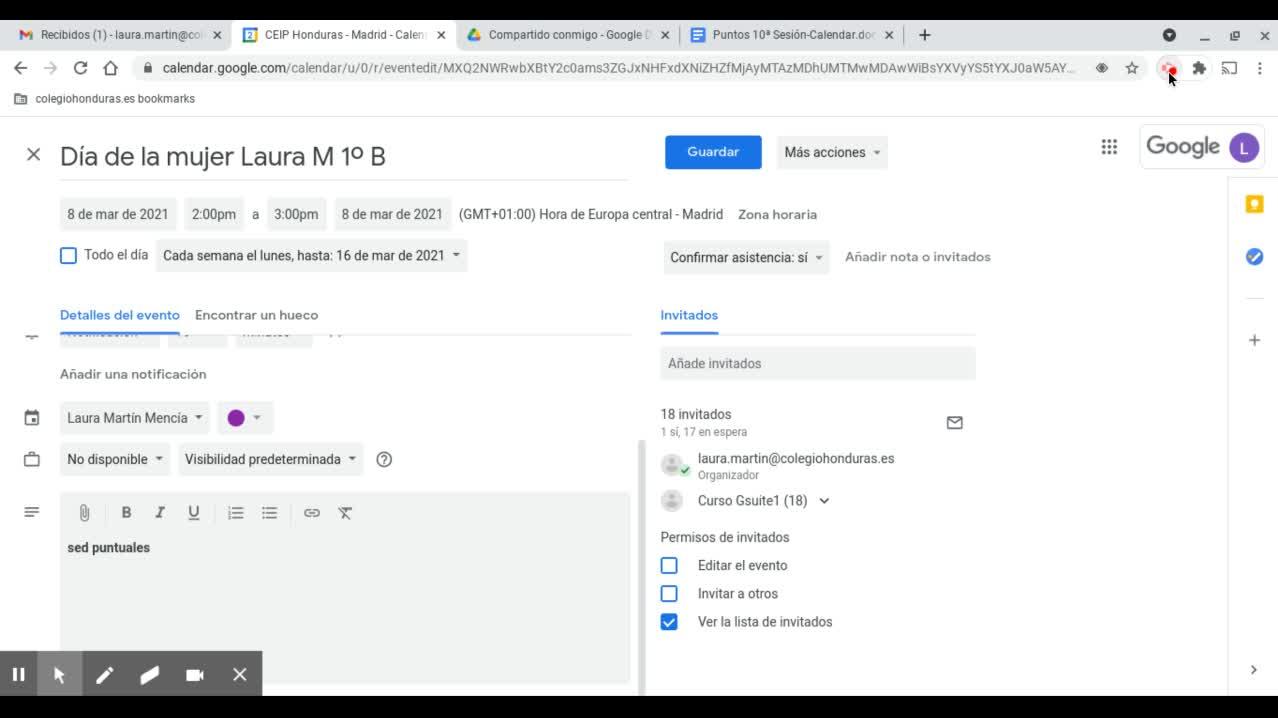Click the event title field
This screenshot has width=1278, height=718.
344,156
